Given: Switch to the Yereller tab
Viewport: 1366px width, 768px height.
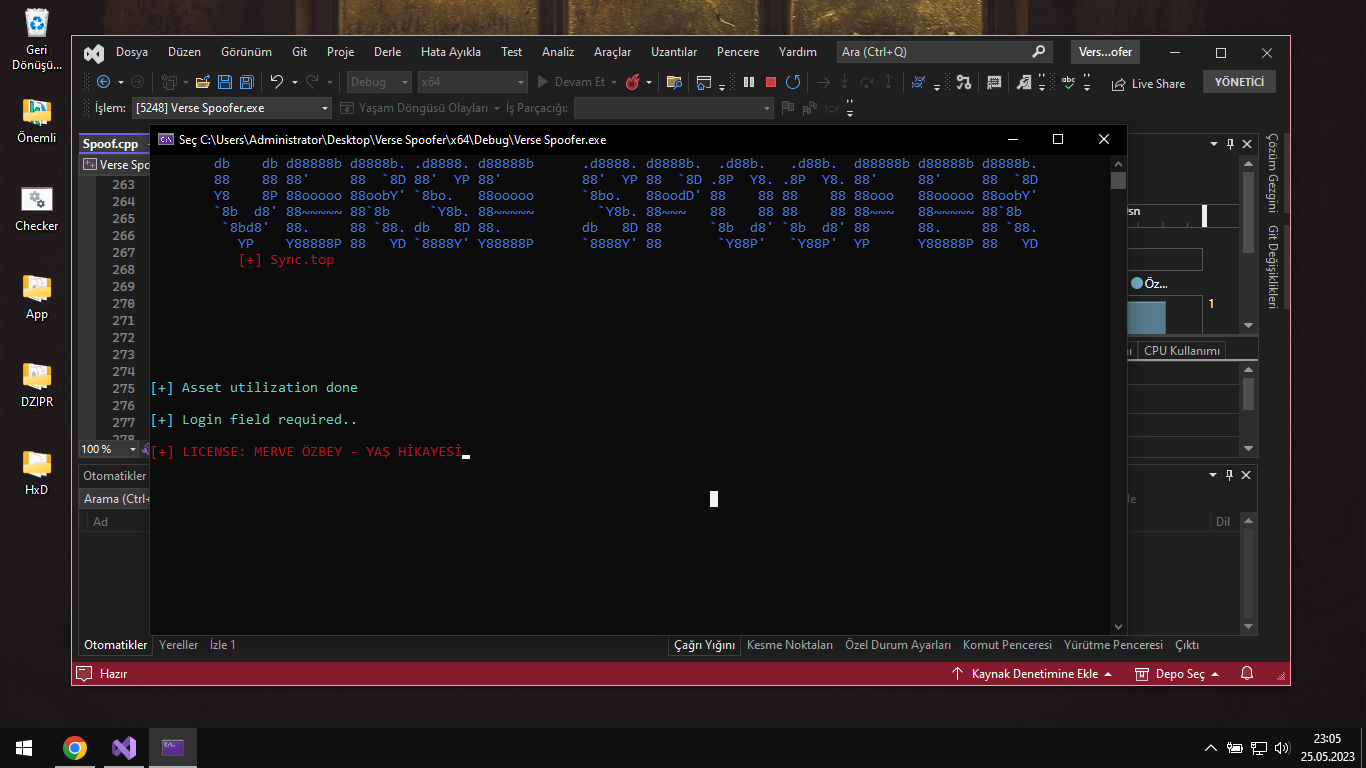Looking at the screenshot, I should pos(179,645).
